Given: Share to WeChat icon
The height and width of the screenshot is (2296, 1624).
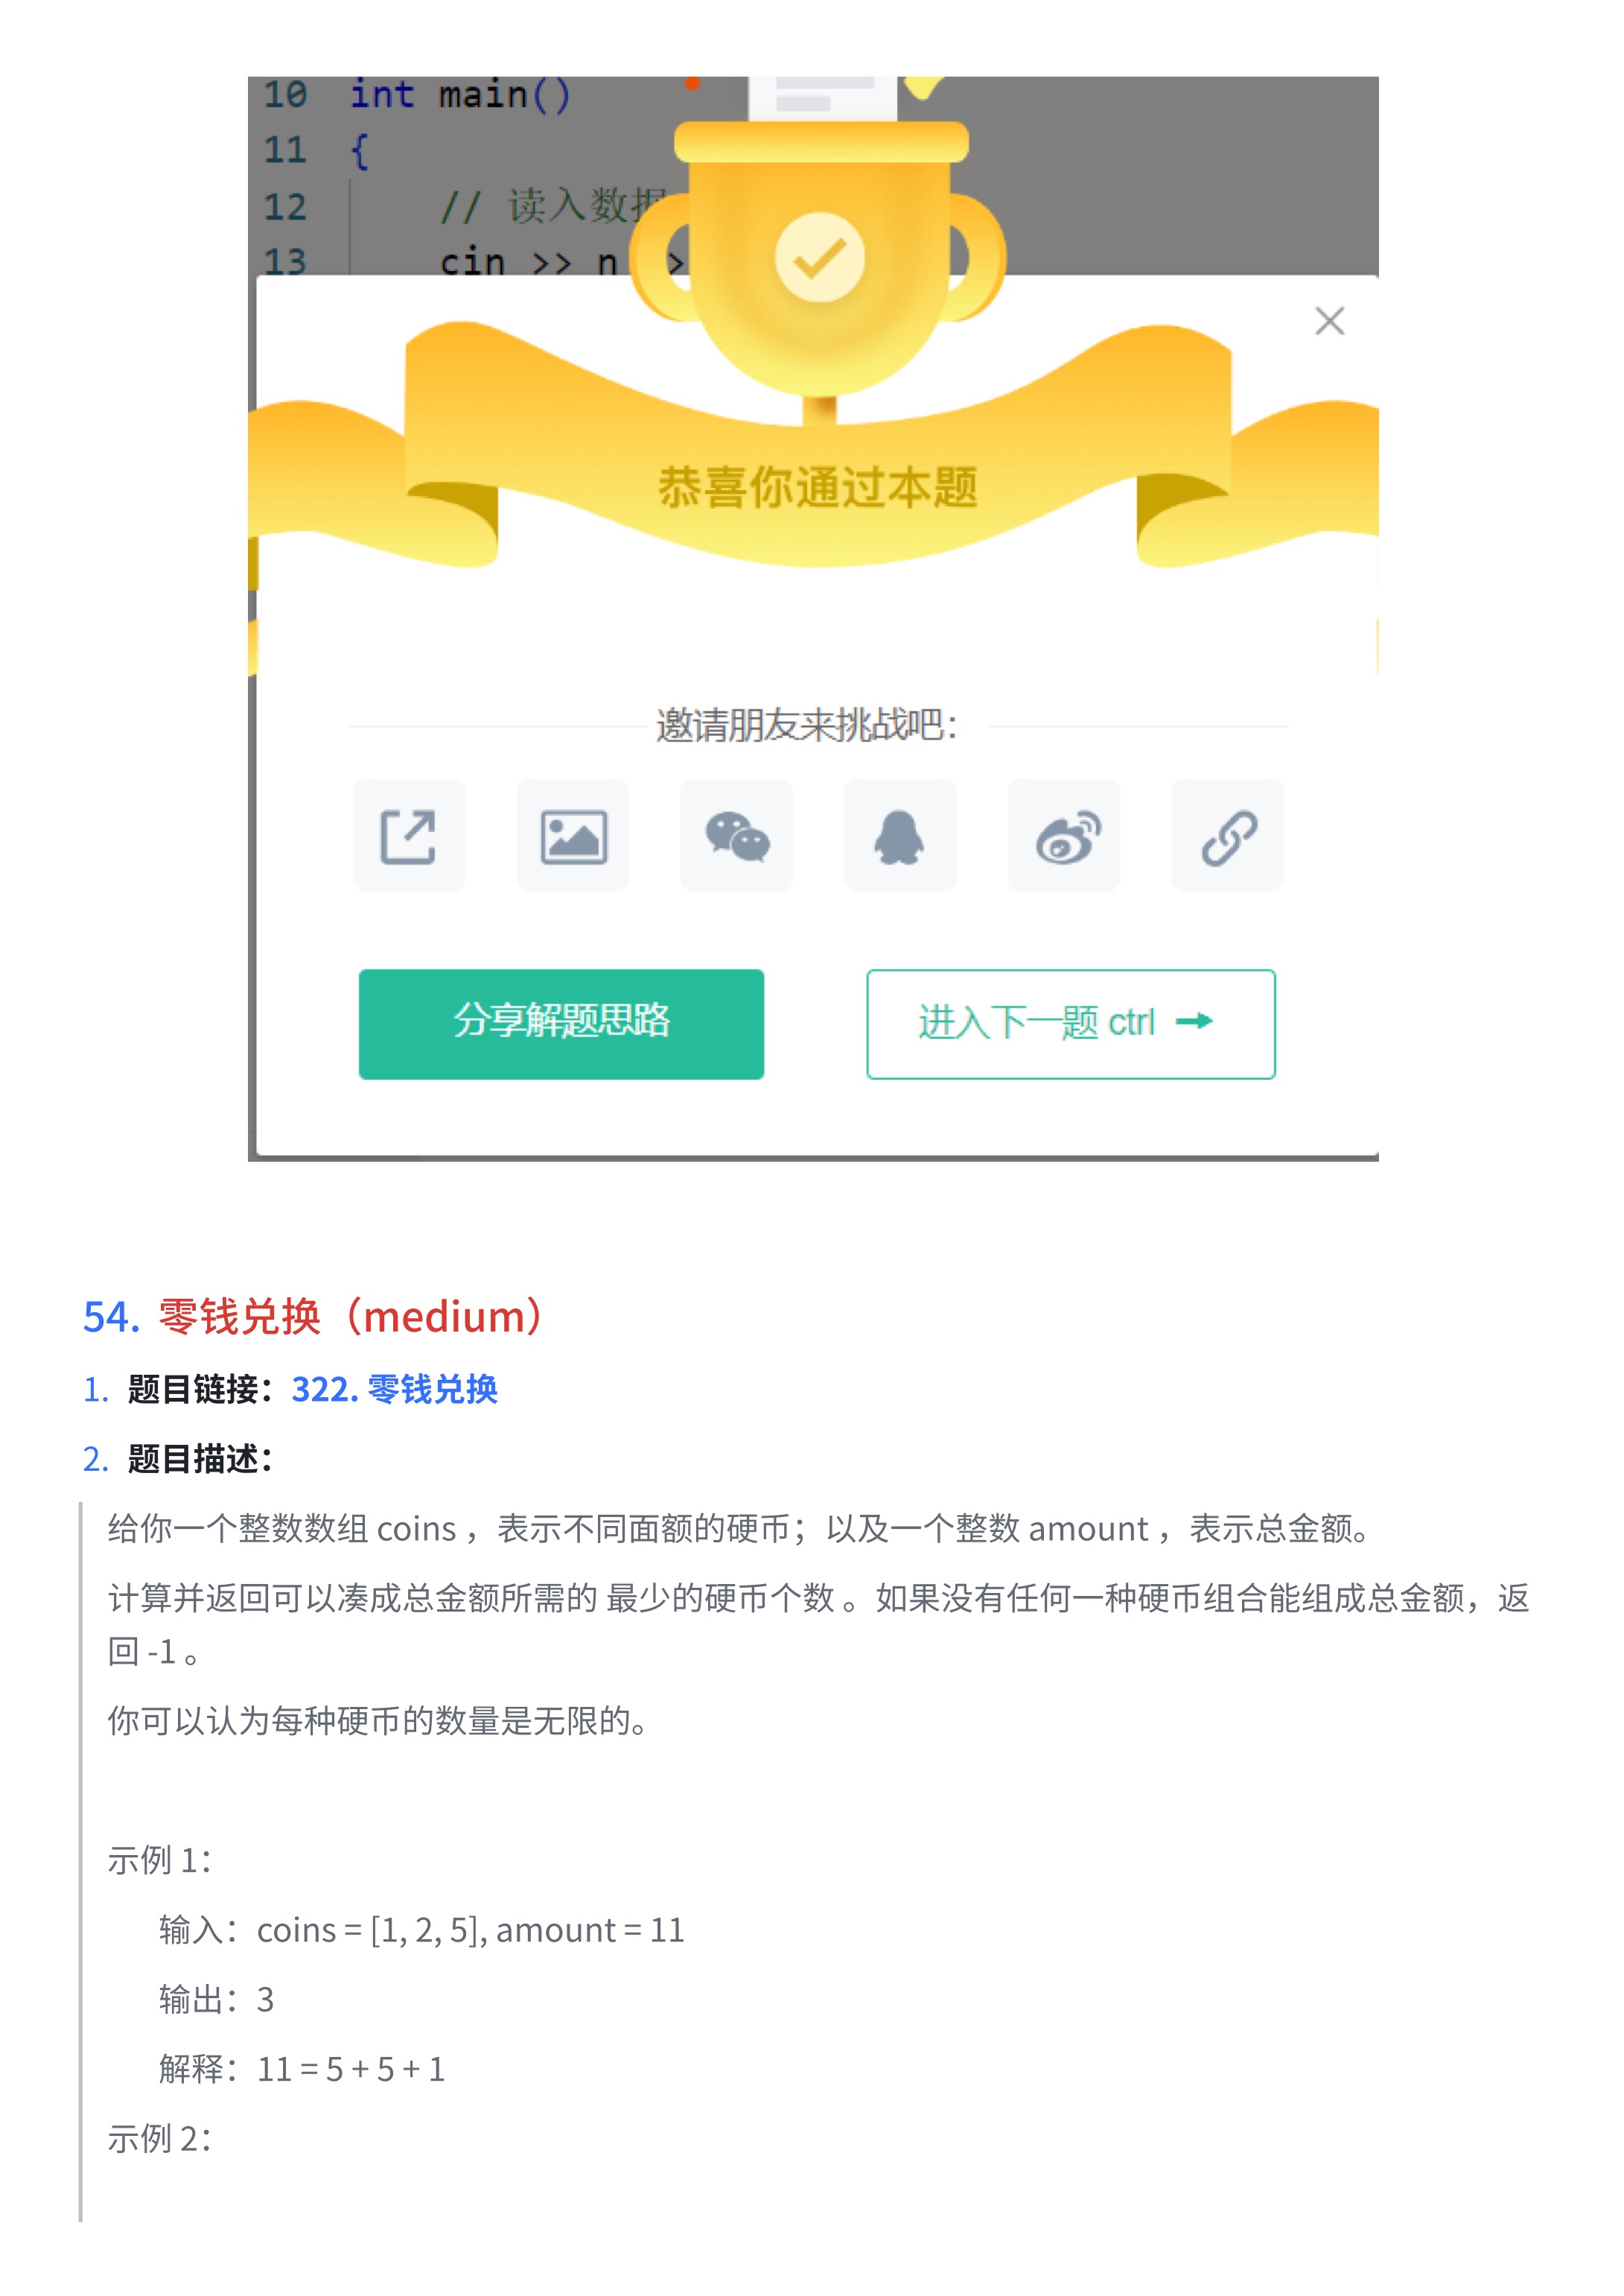Looking at the screenshot, I should pos(737,836).
